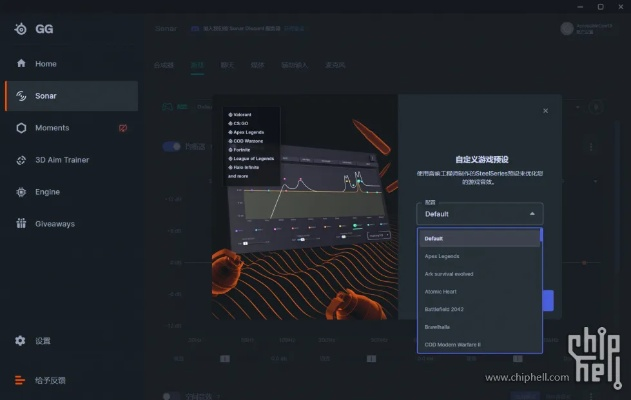This screenshot has height=400, width=631.
Task: Open the Giveaways page
Action: pos(54,224)
